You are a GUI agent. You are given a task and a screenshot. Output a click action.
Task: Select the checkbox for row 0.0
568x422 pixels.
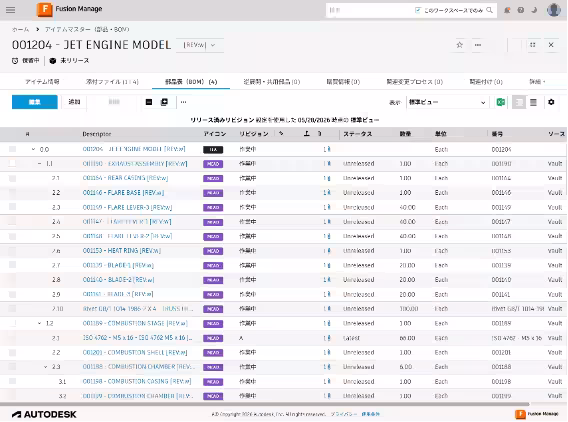coord(12,149)
